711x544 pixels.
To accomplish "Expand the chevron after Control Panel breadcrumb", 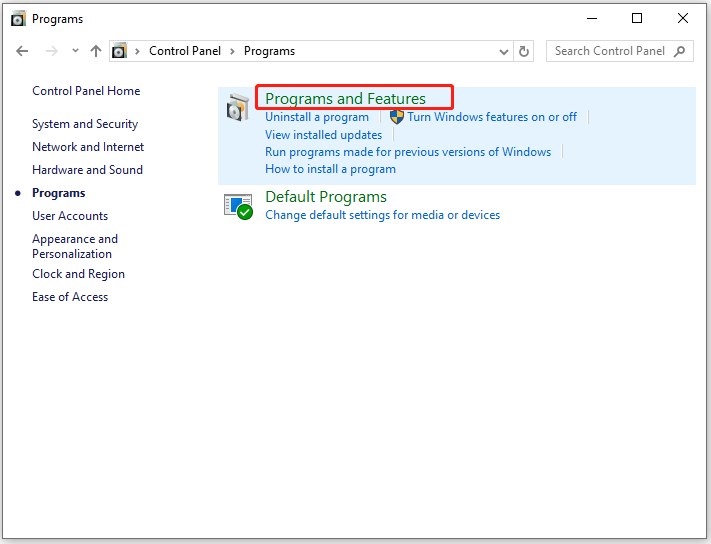I will point(233,51).
